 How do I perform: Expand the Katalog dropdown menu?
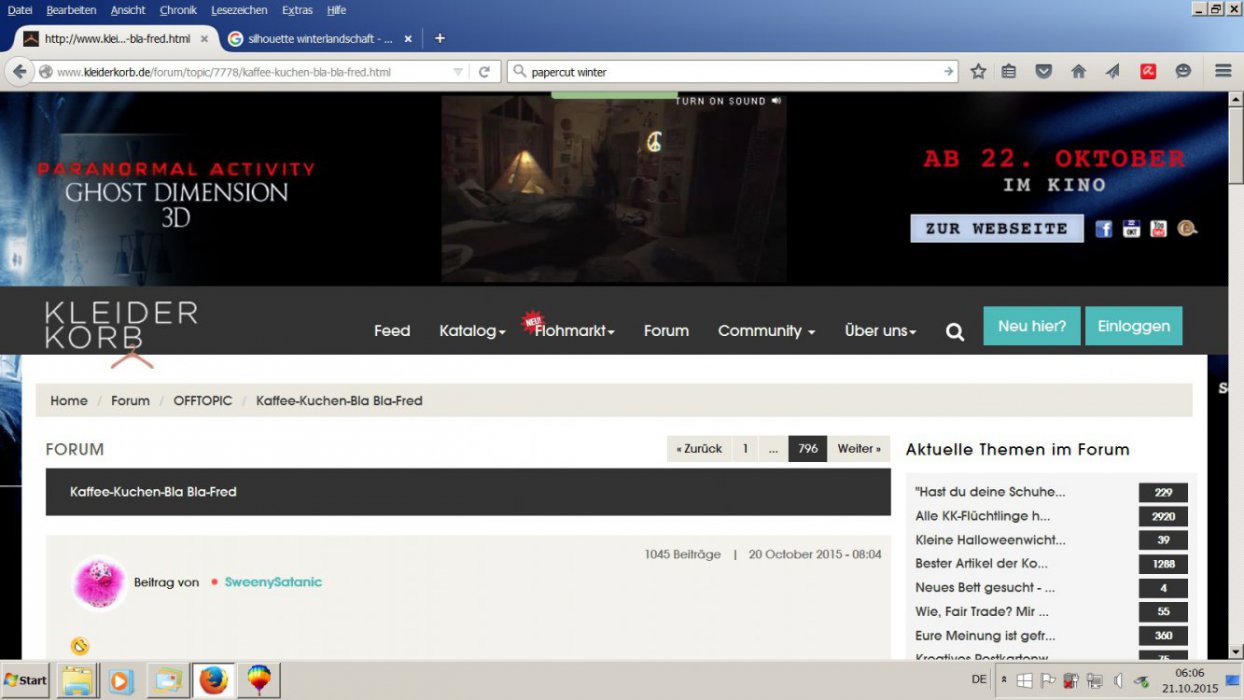pos(472,331)
